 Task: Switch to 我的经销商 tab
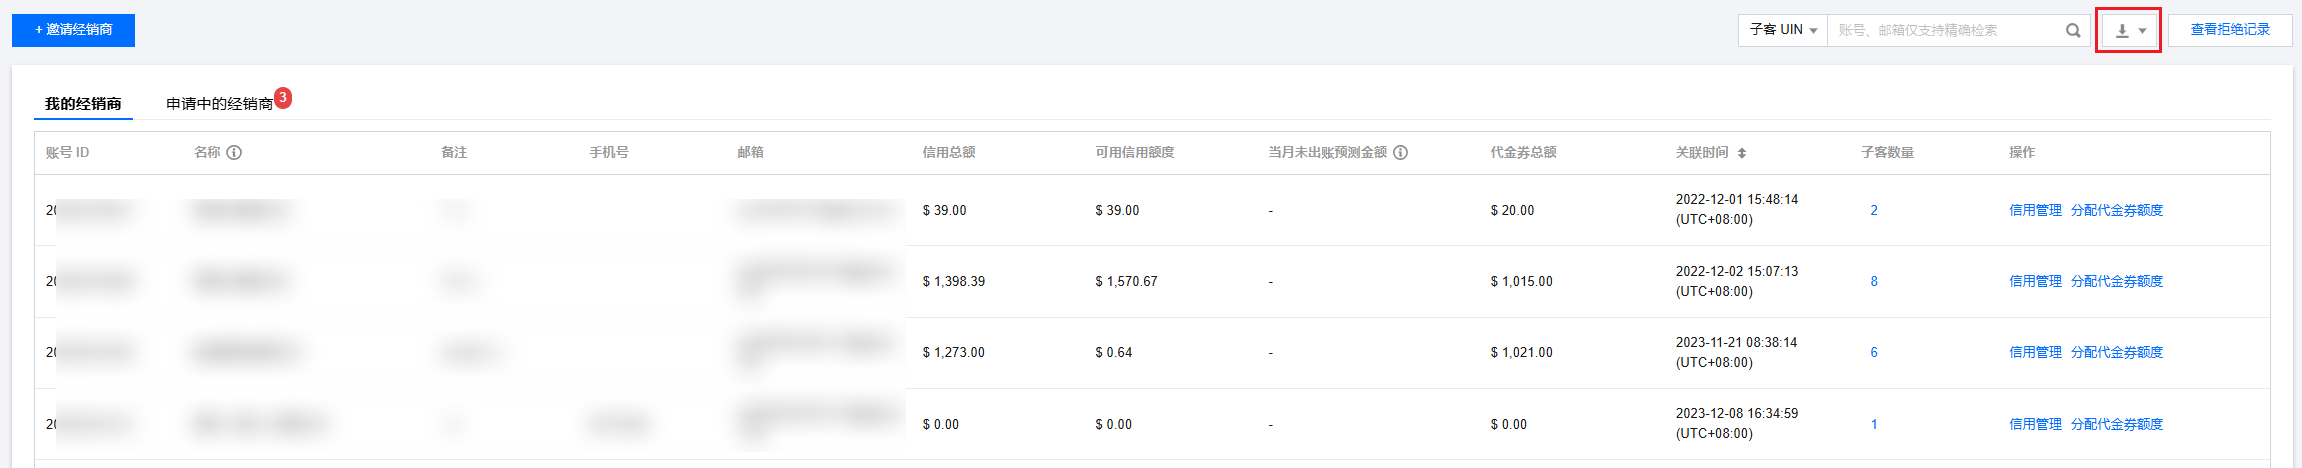[83, 104]
